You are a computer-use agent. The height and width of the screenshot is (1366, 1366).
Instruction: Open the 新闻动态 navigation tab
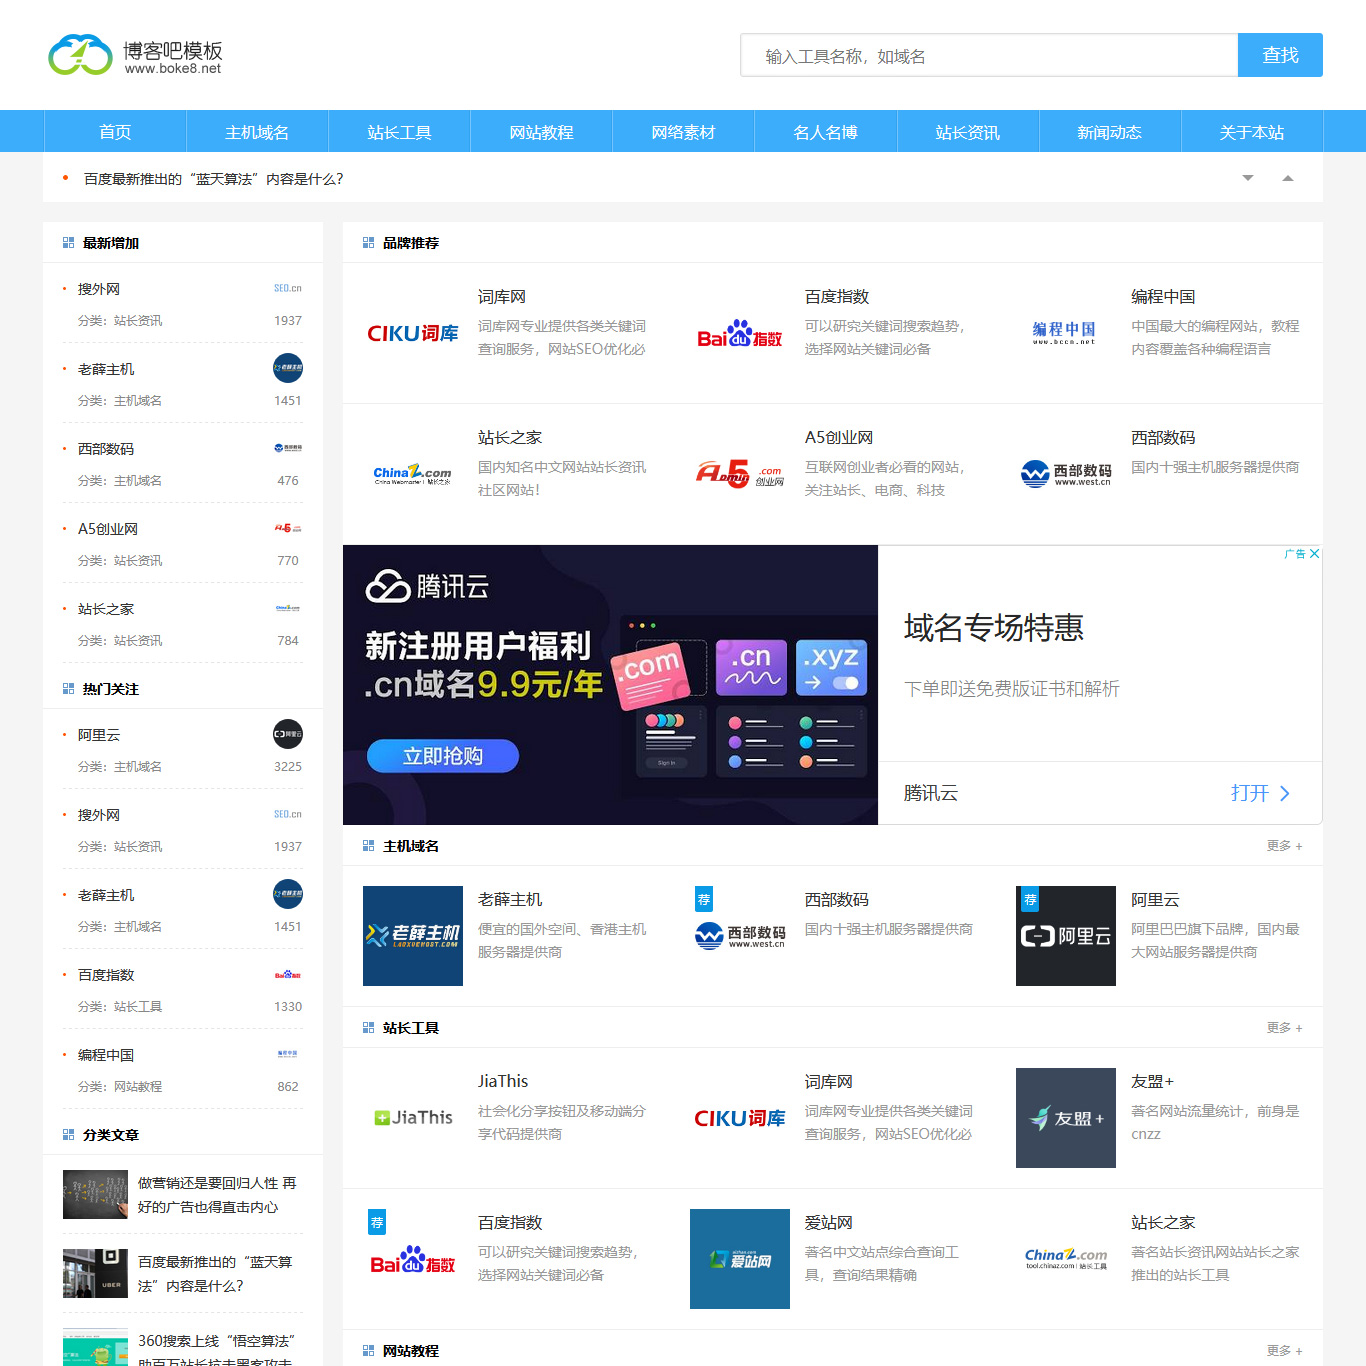[1109, 132]
